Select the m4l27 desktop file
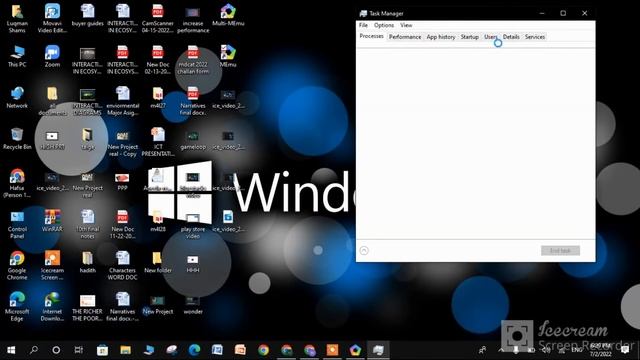Viewport: 640px width, 360px height. 158,98
